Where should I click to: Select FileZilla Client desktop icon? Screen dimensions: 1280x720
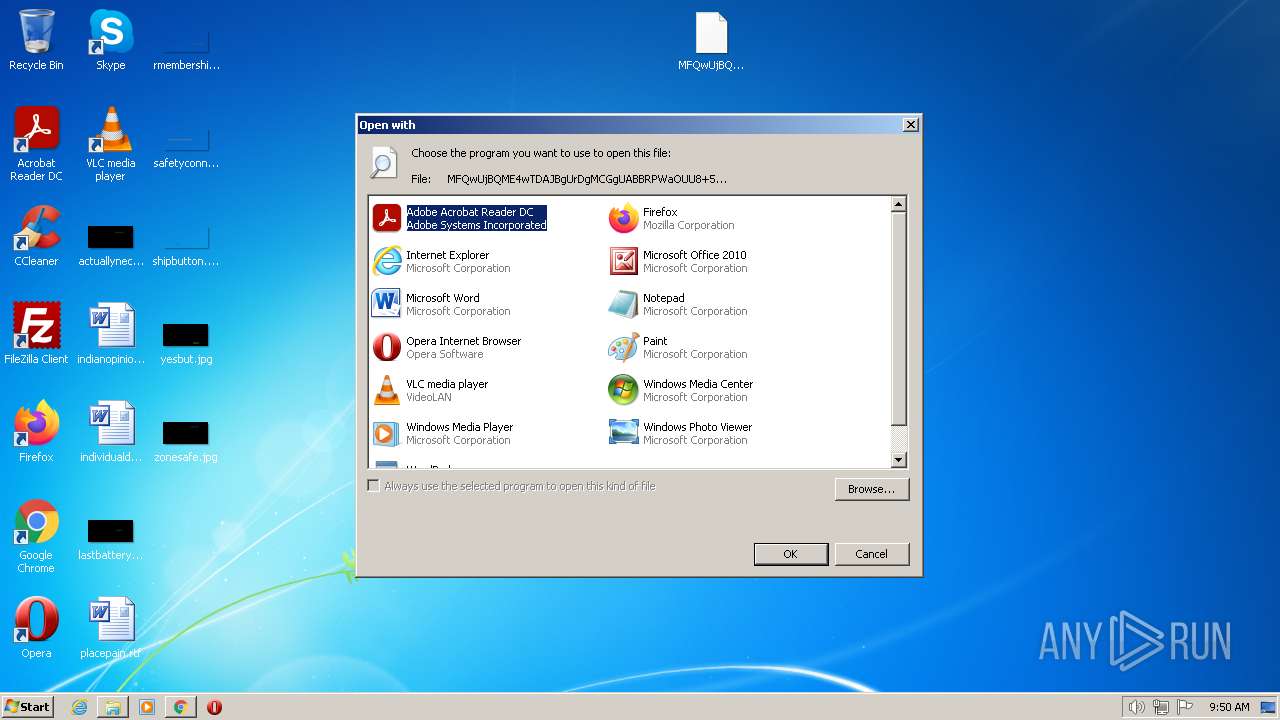point(36,334)
